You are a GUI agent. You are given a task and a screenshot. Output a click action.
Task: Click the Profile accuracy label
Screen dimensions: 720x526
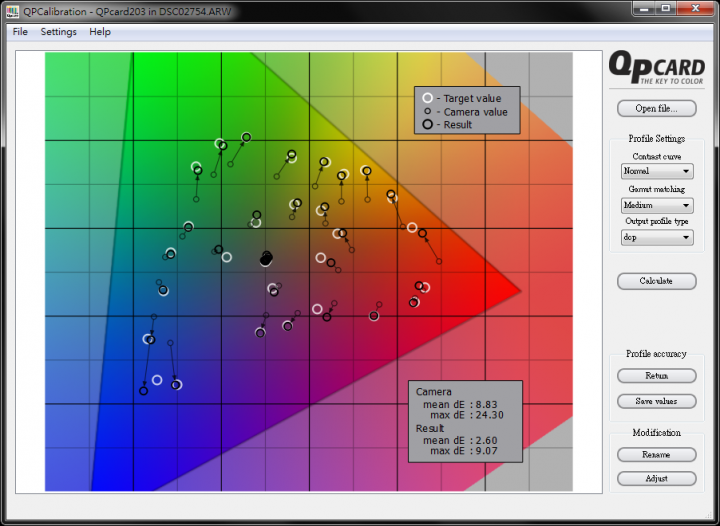pyautogui.click(x=656, y=353)
